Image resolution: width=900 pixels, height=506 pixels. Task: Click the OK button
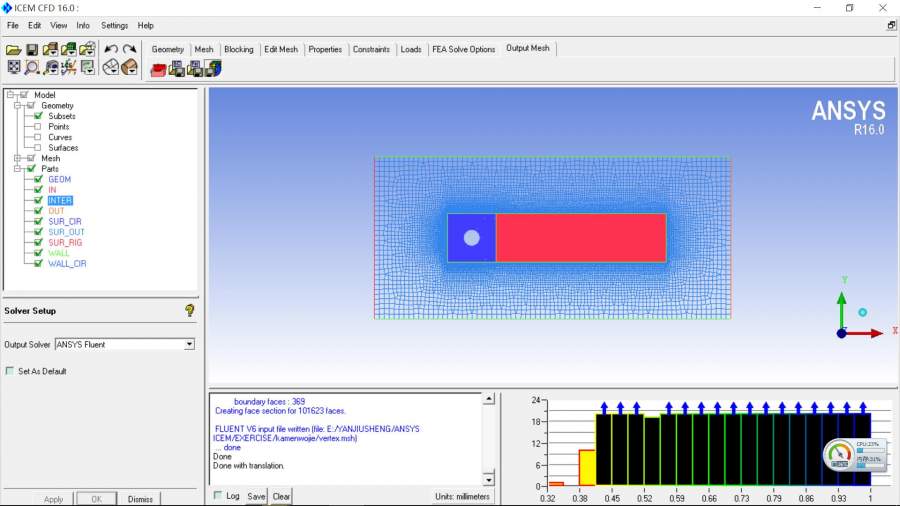pos(96,499)
